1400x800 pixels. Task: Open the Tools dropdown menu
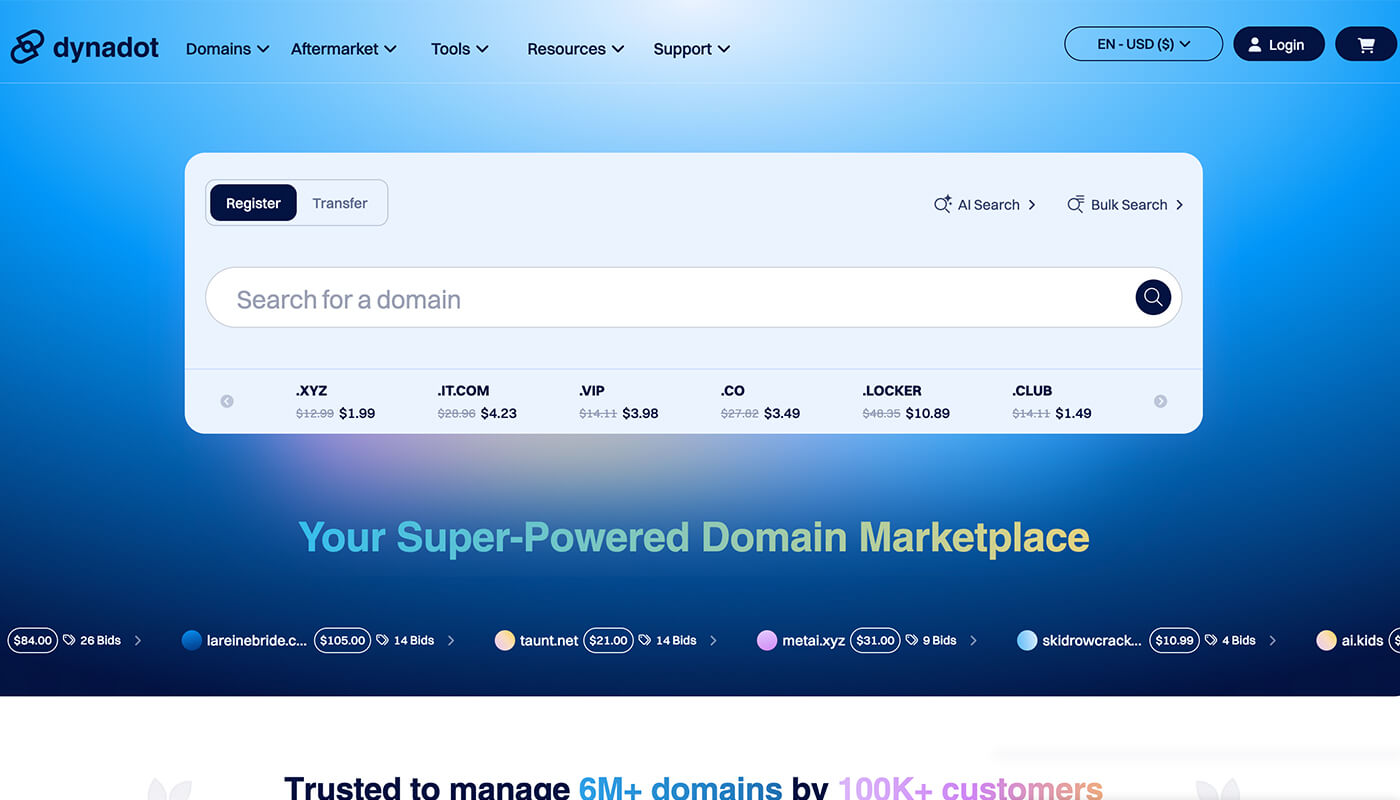459,48
